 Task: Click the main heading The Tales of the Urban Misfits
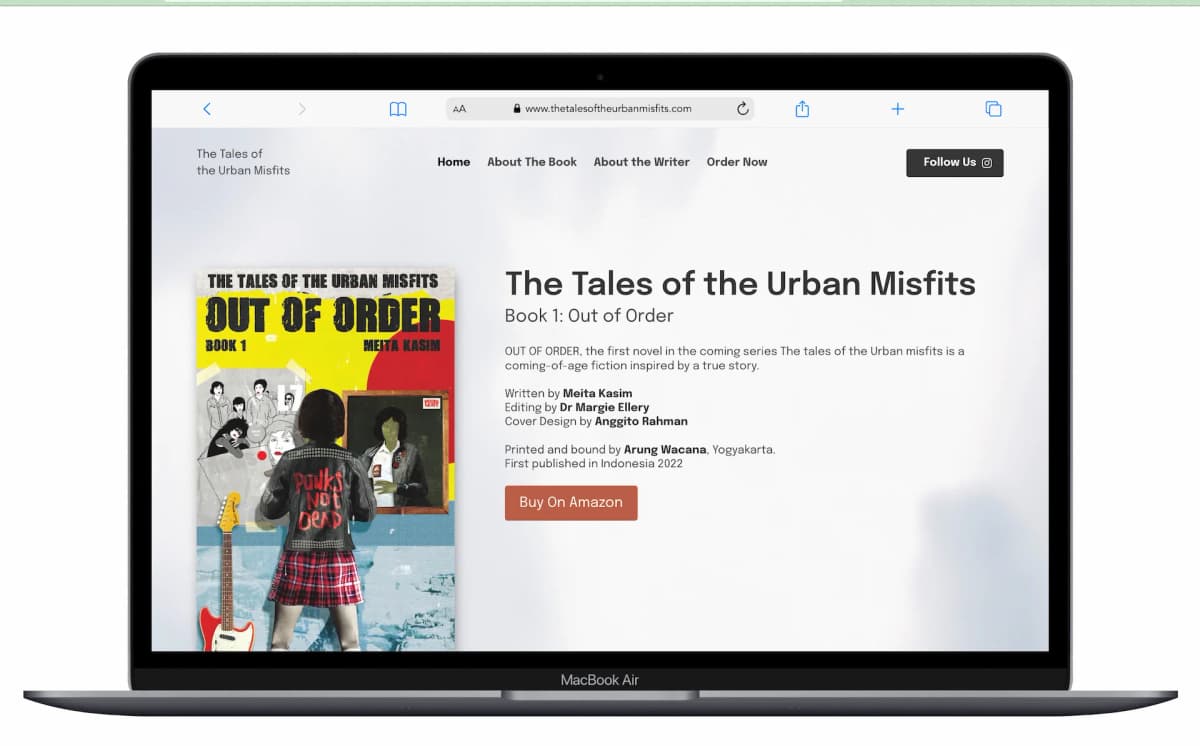(740, 283)
